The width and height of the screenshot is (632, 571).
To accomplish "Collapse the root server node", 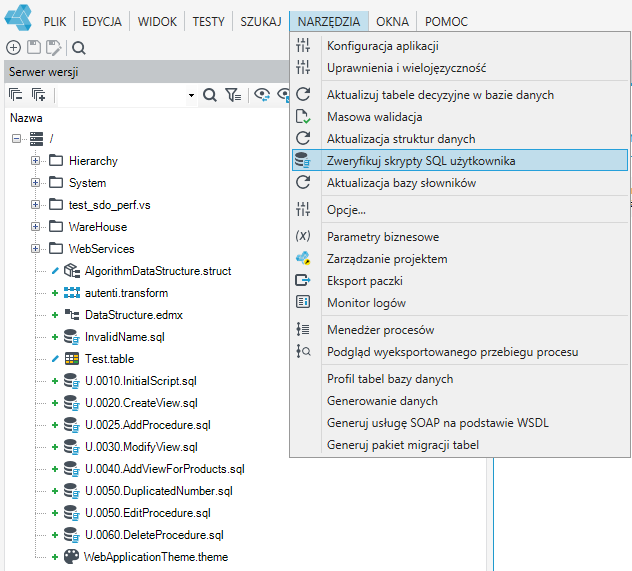I will (16, 139).
